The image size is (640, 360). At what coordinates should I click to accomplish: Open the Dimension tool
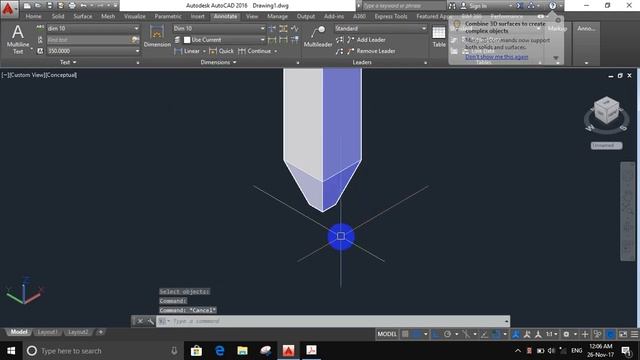point(157,36)
